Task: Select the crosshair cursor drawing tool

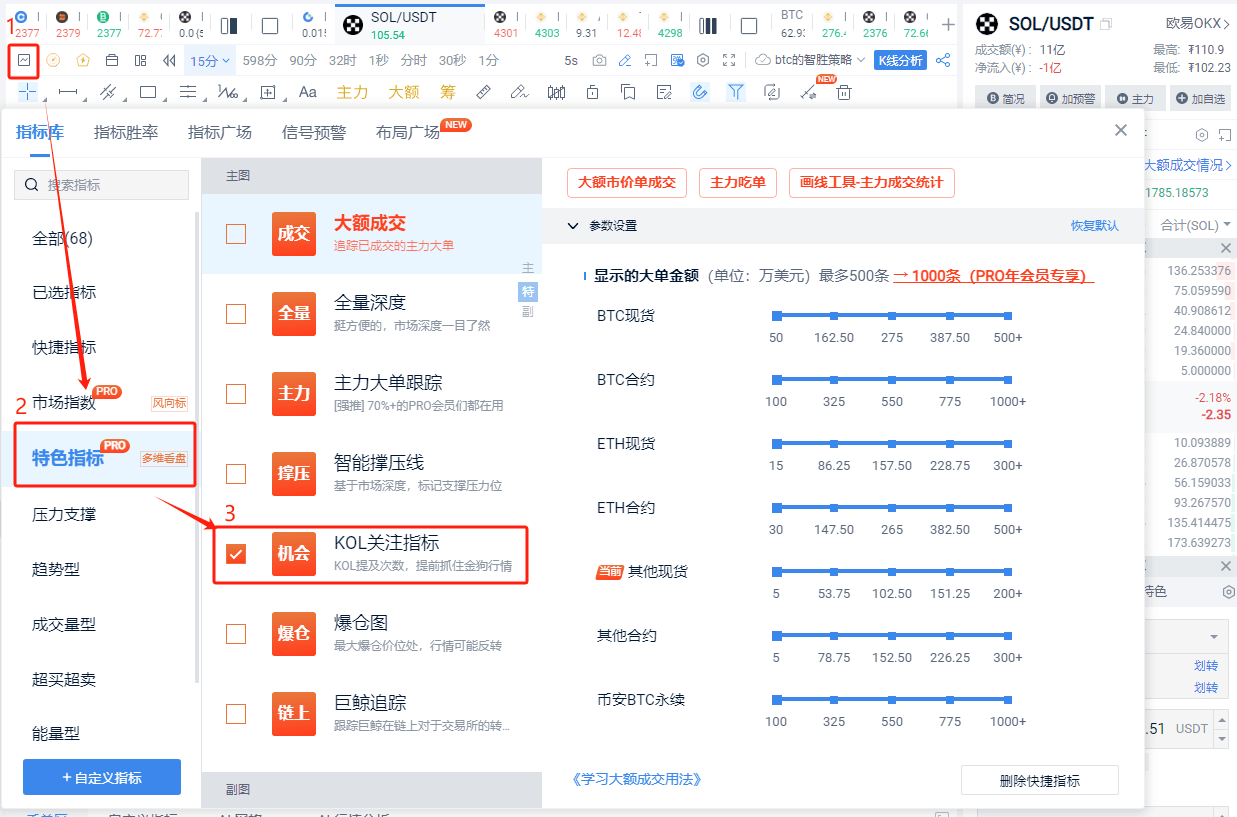Action: click(x=27, y=92)
